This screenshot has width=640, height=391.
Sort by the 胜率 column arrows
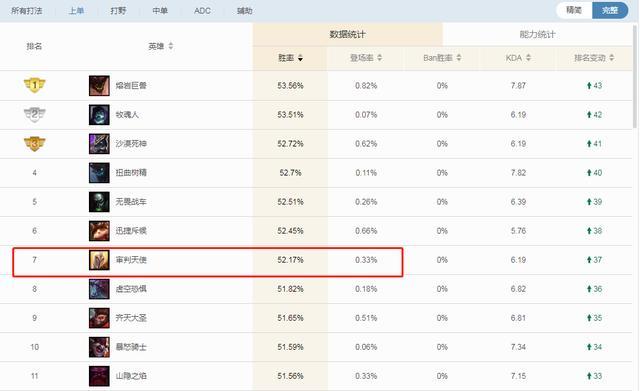[300, 58]
